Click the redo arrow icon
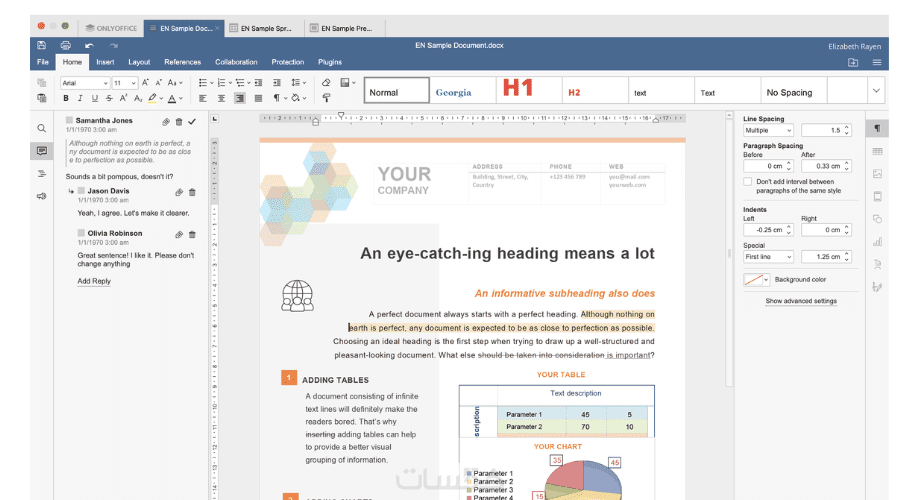Screen dimensions: 900x500 114,45
